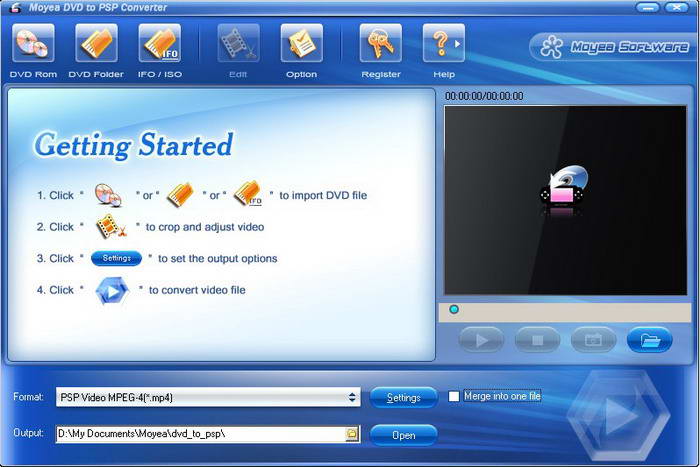This screenshot has width=700, height=467.
Task: Click the Getting Started heading
Action: pos(133,145)
